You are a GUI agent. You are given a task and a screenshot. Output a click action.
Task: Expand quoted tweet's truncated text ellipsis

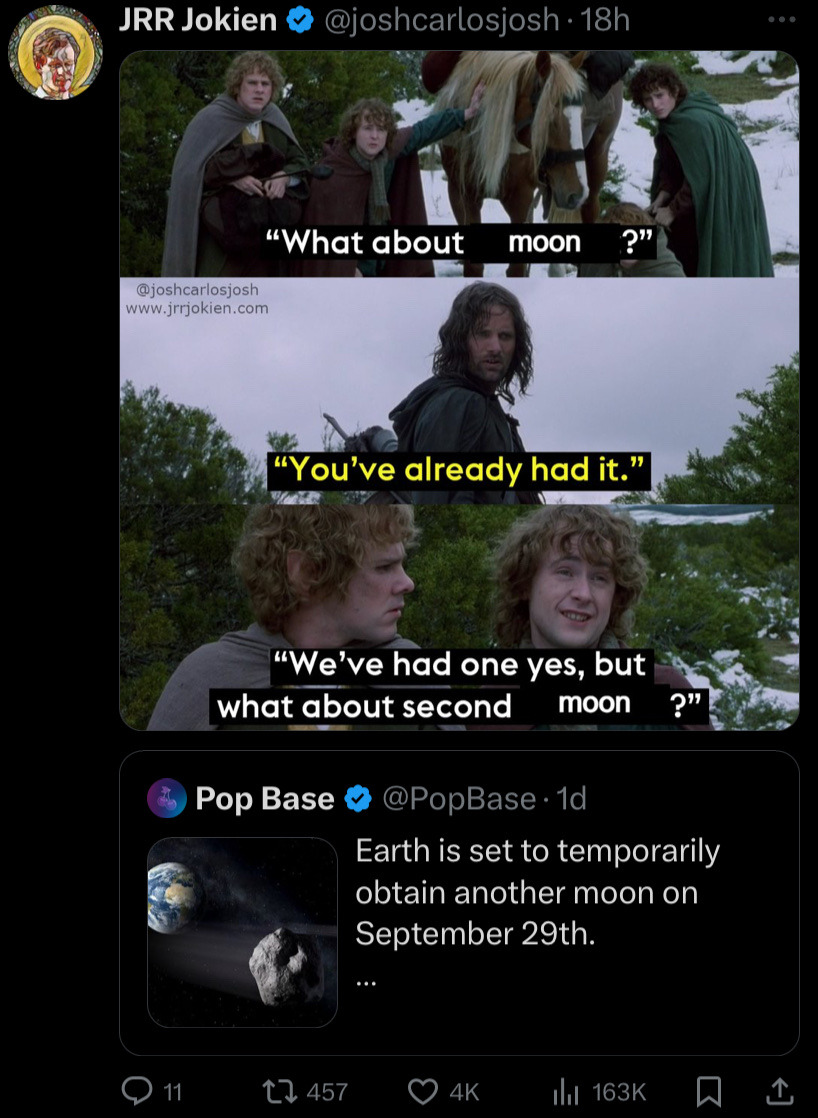point(365,982)
